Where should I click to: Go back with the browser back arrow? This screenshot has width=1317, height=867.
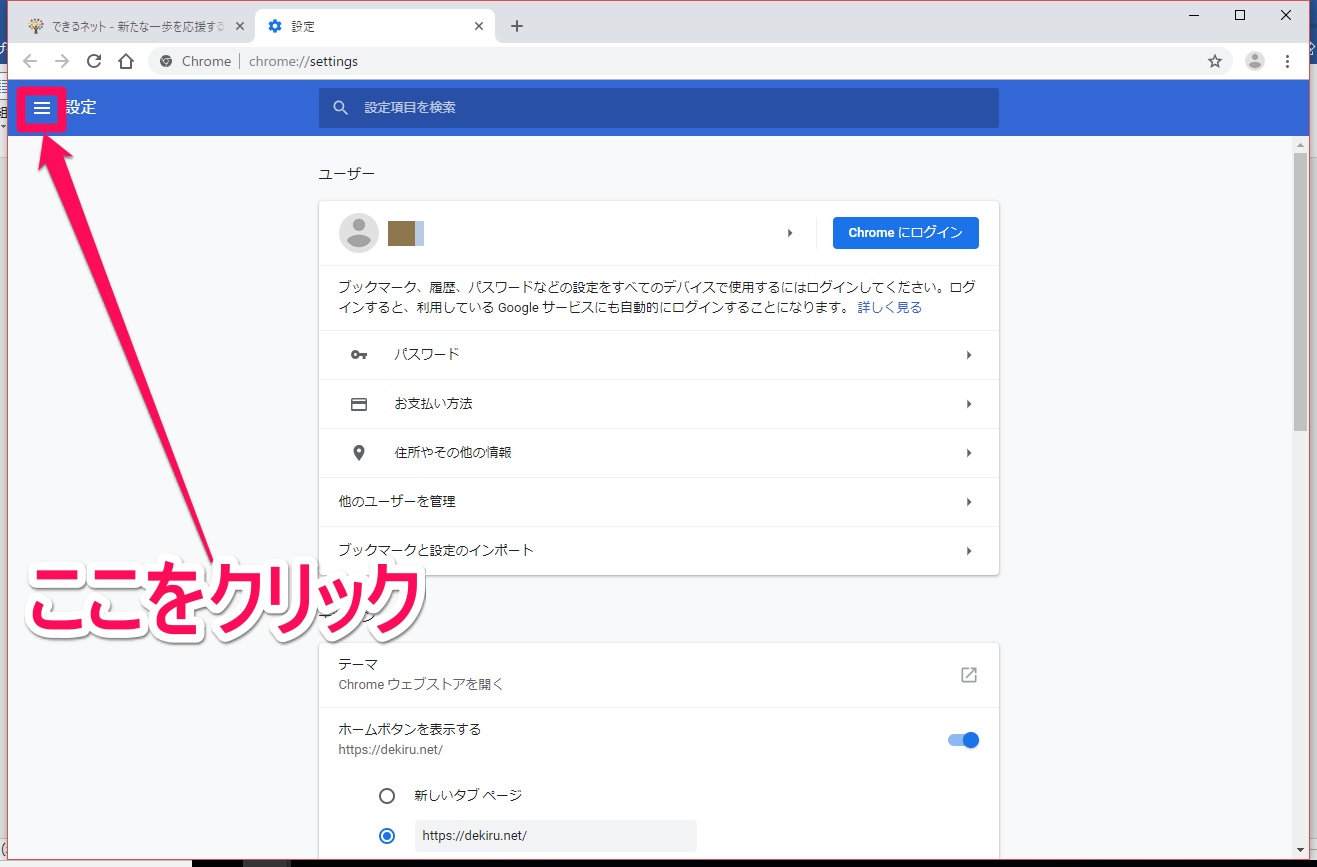point(30,61)
